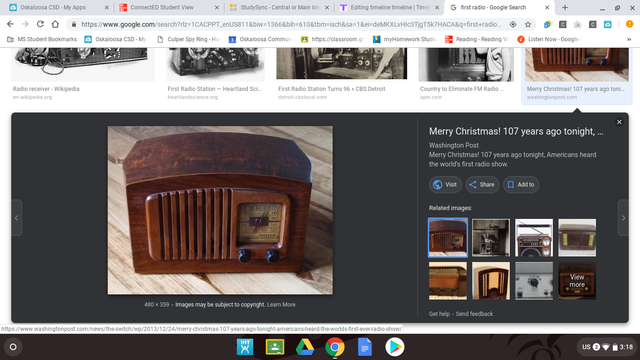Expand the hidden bookmarks chevron
Image resolution: width=640 pixels, height=360 pixels.
pos(629,39)
